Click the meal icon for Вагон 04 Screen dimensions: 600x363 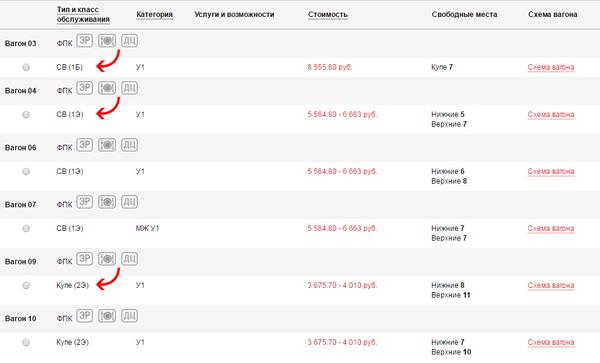coord(107,88)
